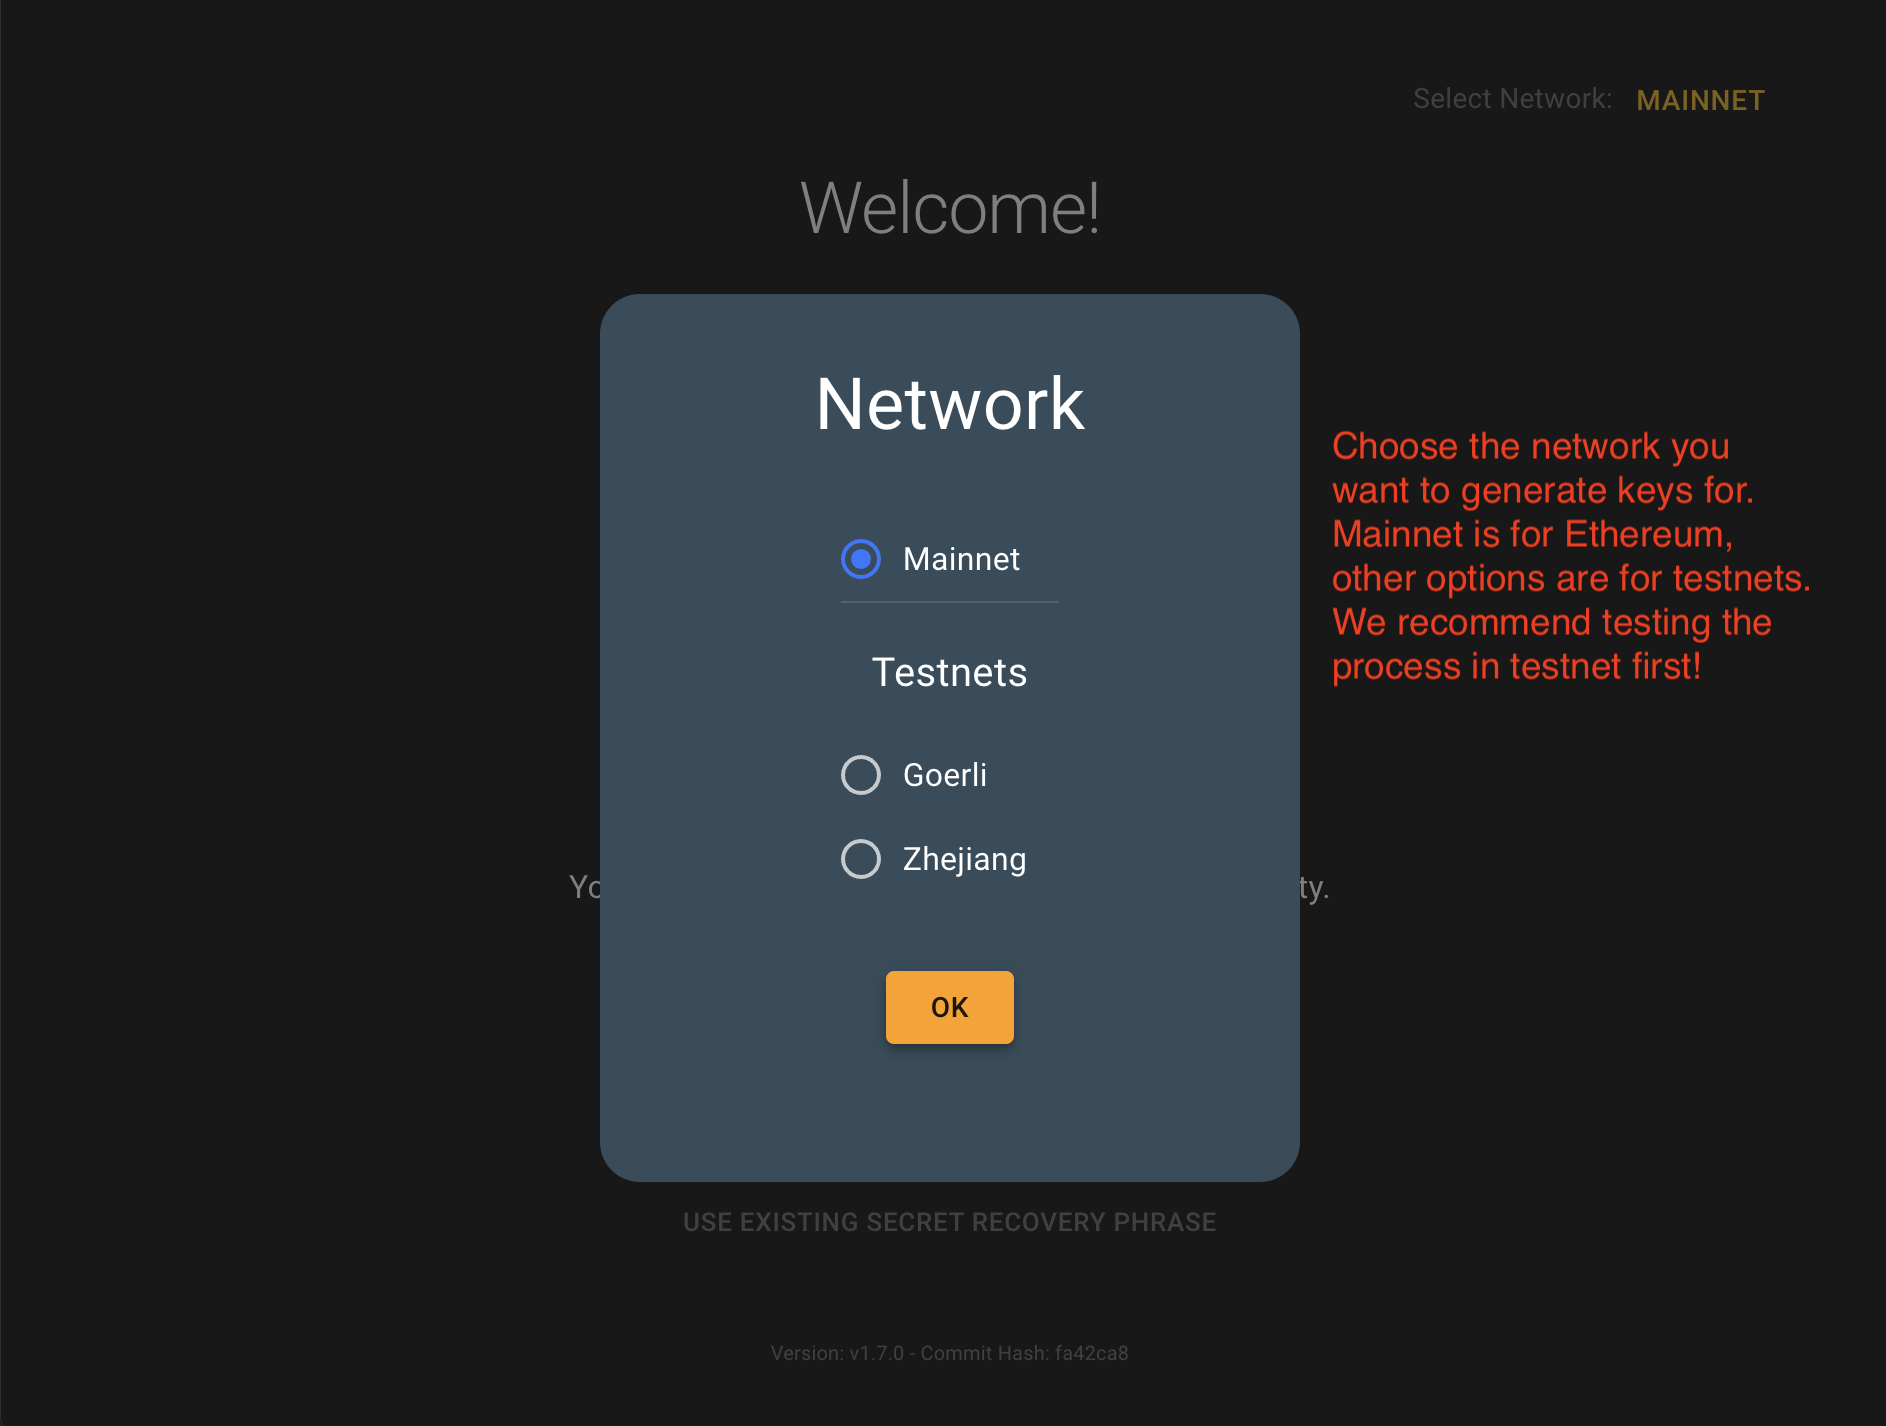The height and width of the screenshot is (1426, 1886).
Task: Click the Welcome! heading
Action: (x=948, y=207)
